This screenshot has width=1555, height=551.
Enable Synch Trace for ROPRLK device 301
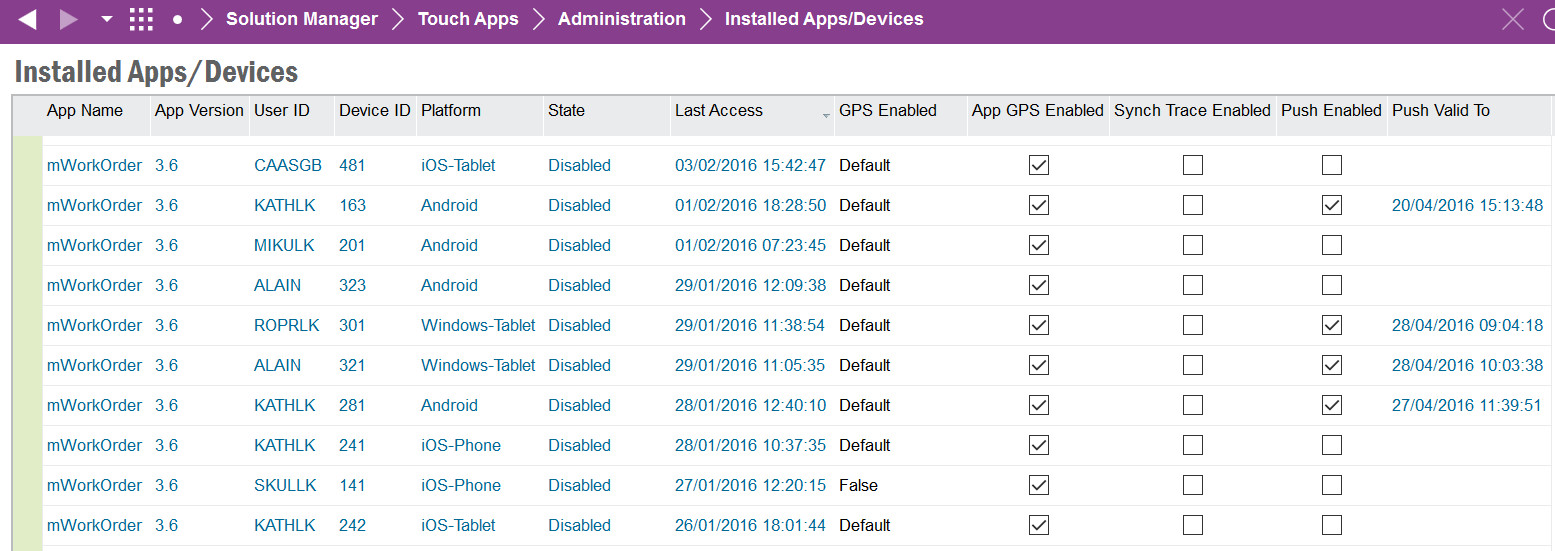(x=1192, y=325)
